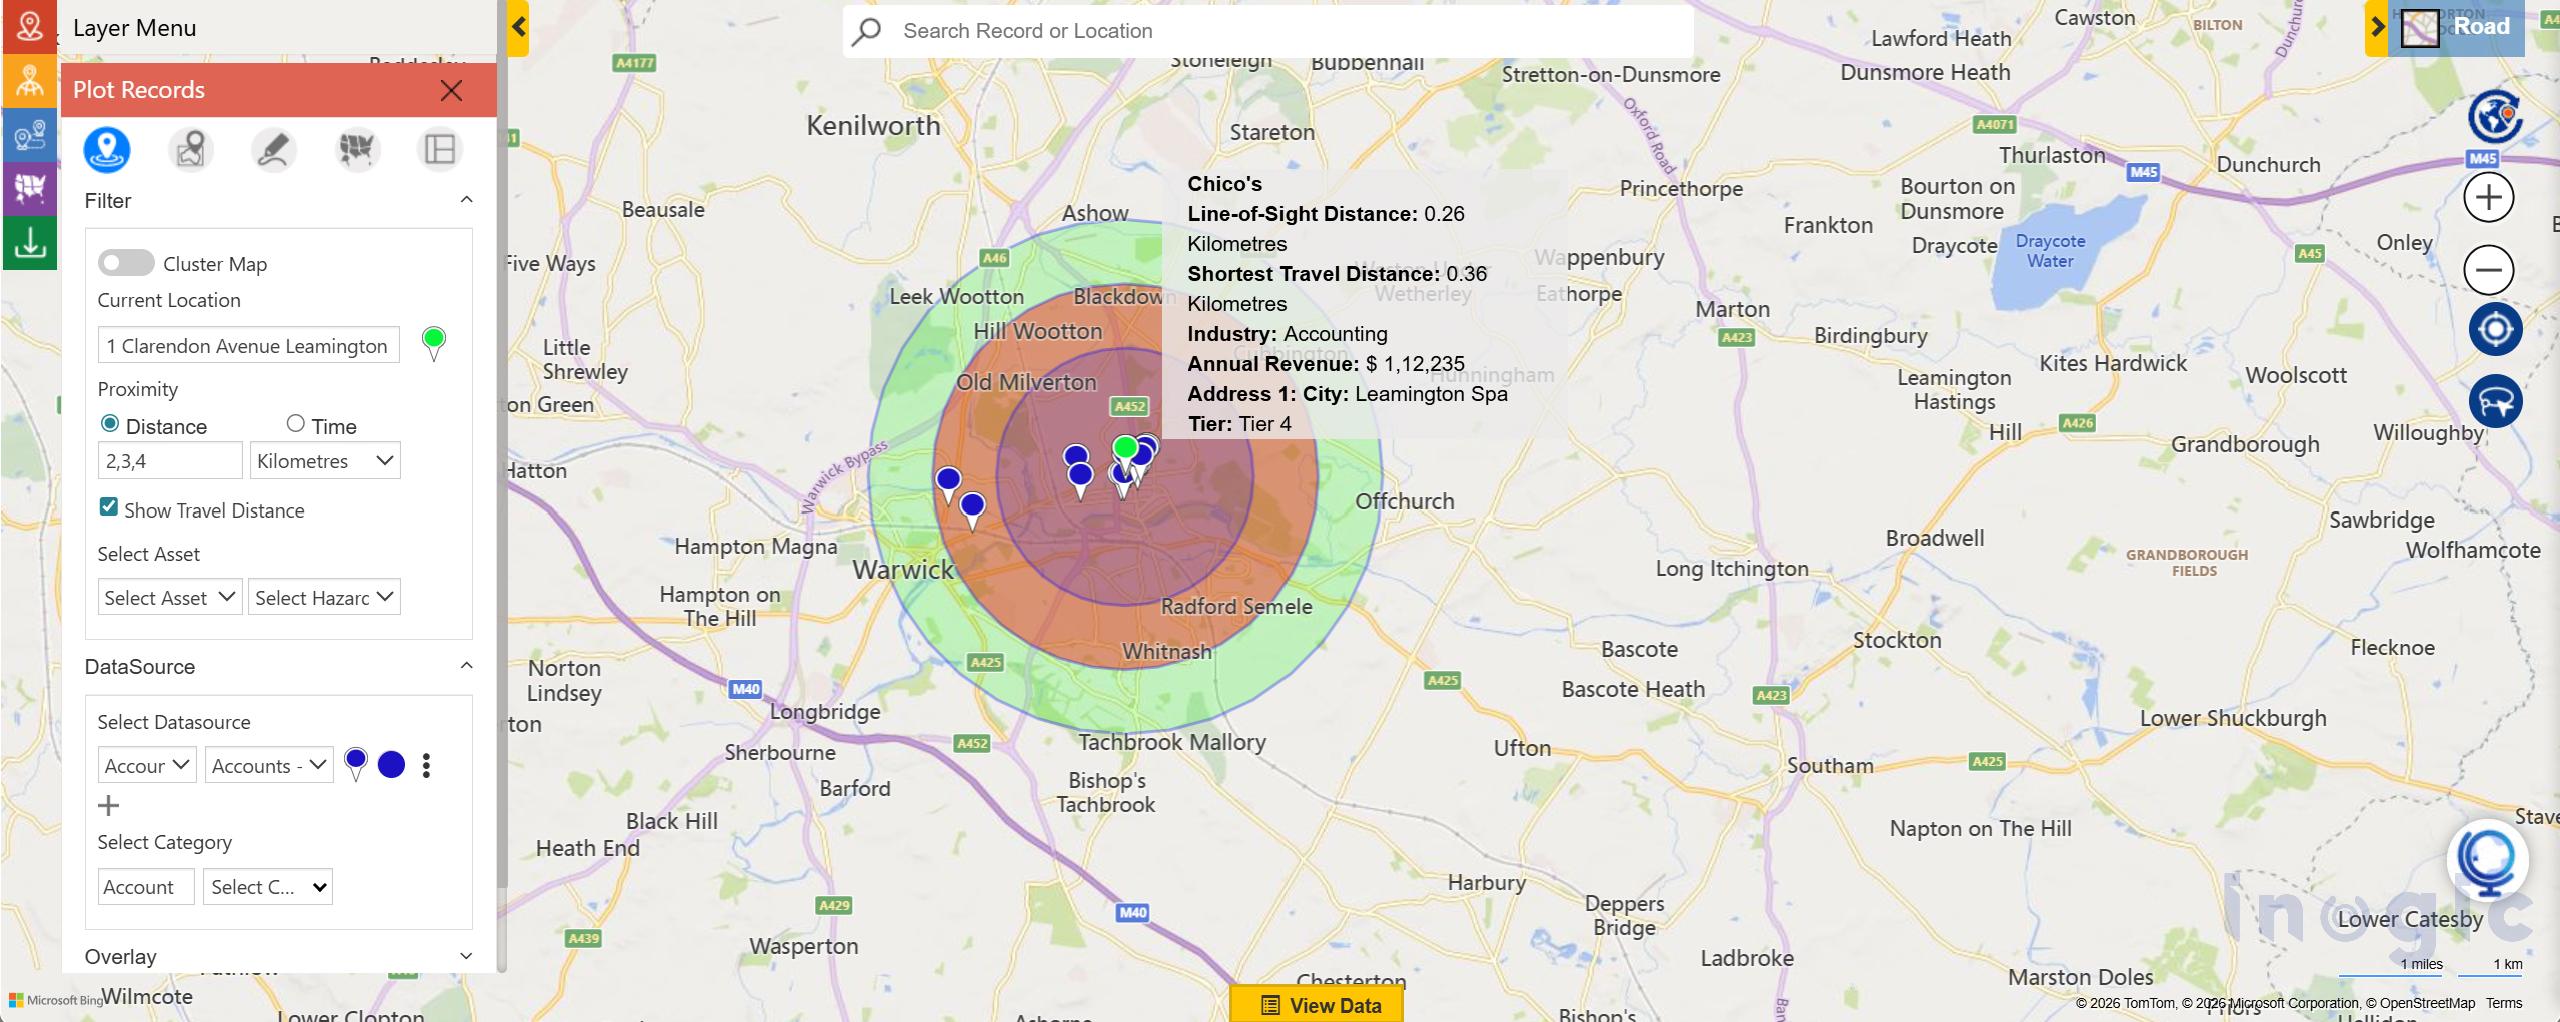Open the three-dot datasource options menu
The image size is (2560, 1022).
click(x=426, y=765)
